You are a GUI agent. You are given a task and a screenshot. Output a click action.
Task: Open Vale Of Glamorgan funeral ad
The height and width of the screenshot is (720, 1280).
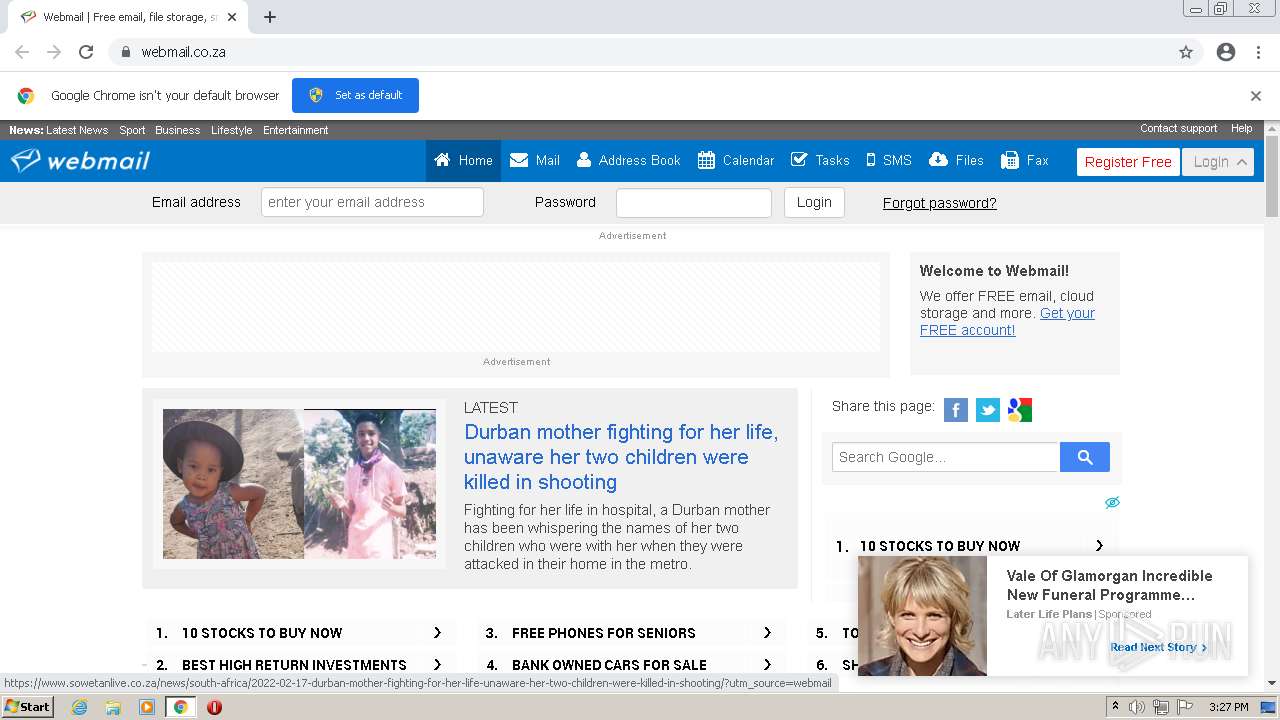point(1109,585)
